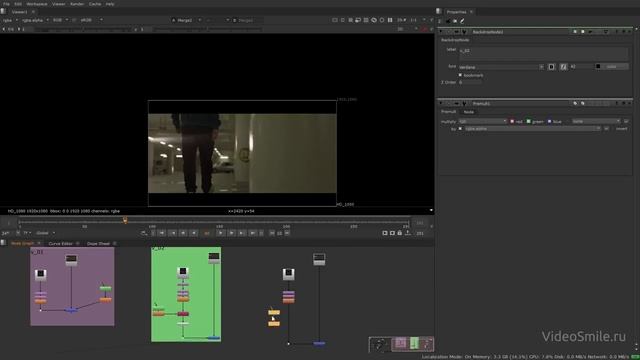The width and height of the screenshot is (640, 360).
Task: Click the export icon near timeline end
Action: (x=407, y=233)
